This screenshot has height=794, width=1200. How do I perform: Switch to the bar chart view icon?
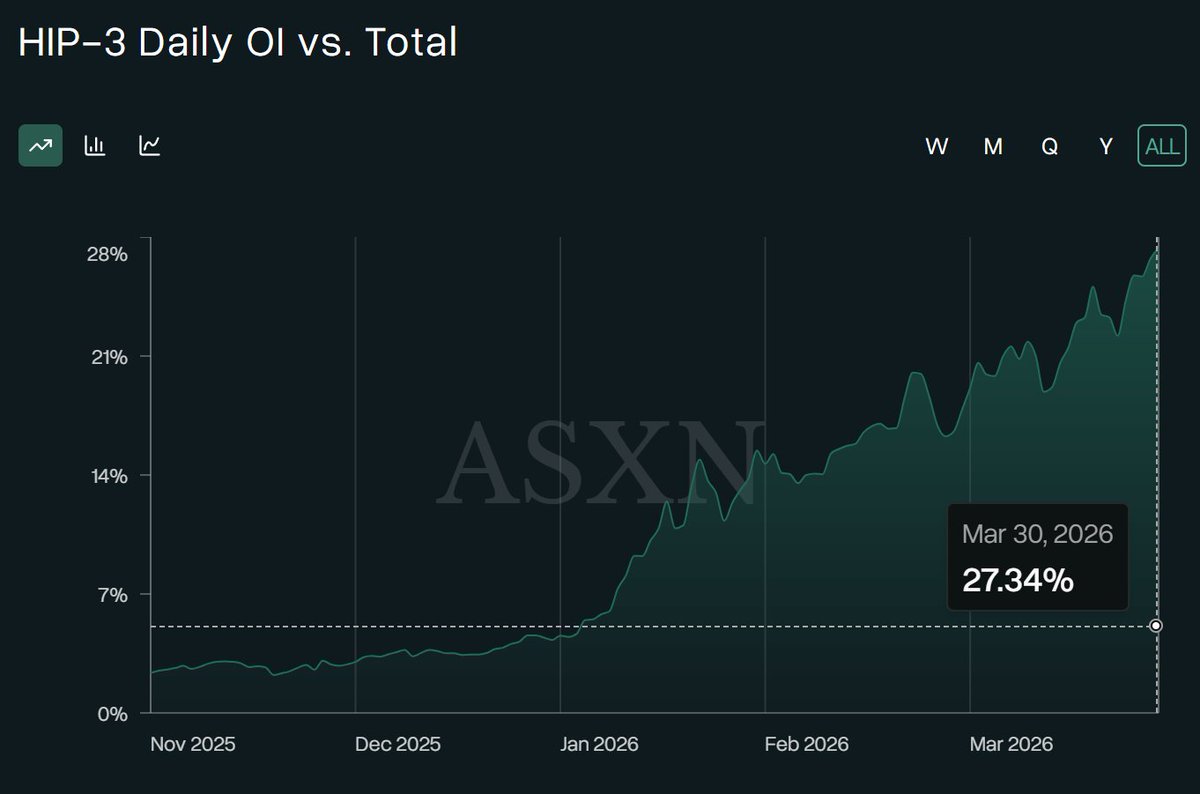pos(95,146)
